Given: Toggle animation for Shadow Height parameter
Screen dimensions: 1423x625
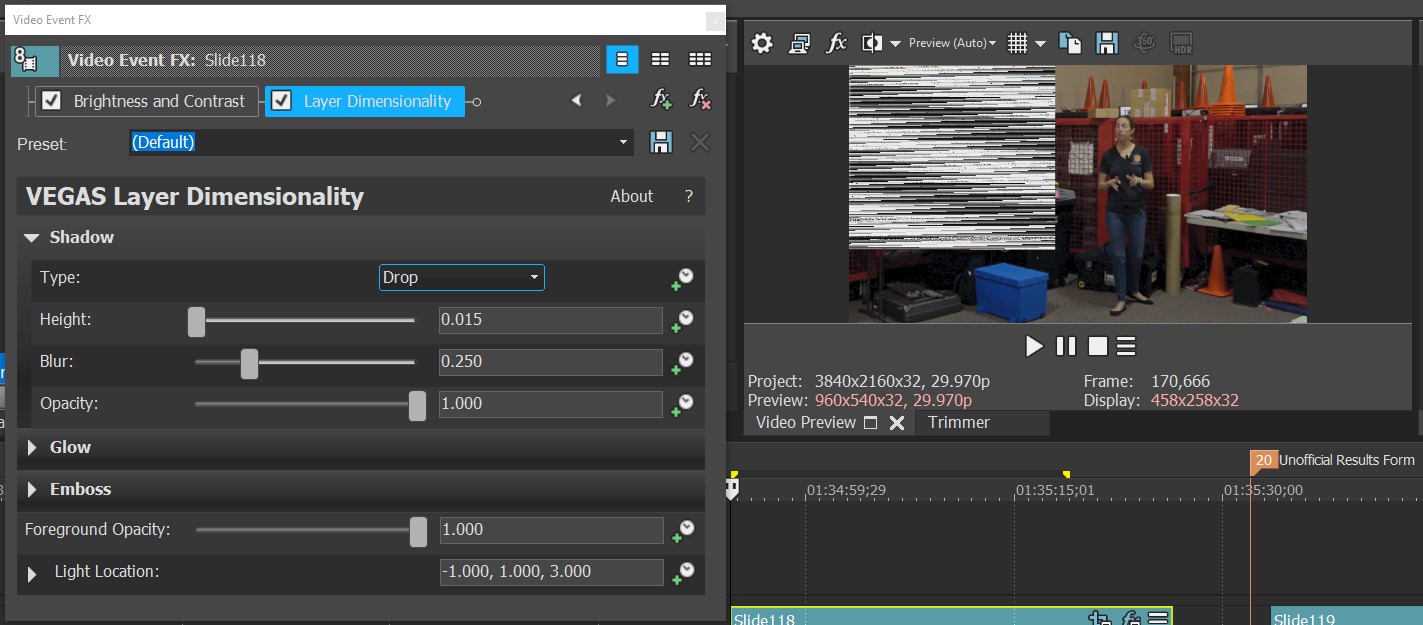Looking at the screenshot, I should coord(683,320).
